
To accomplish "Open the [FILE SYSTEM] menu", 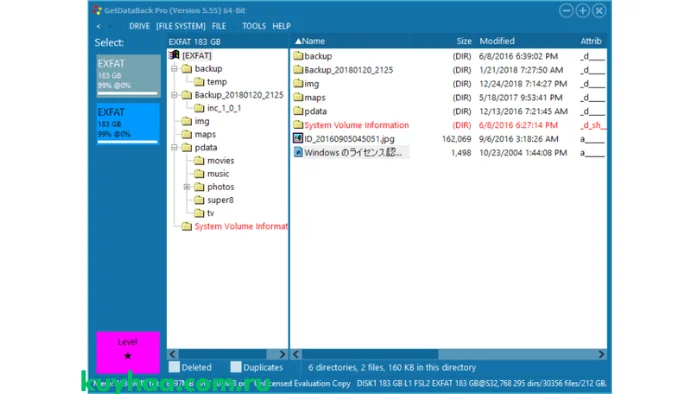I will point(181,26).
